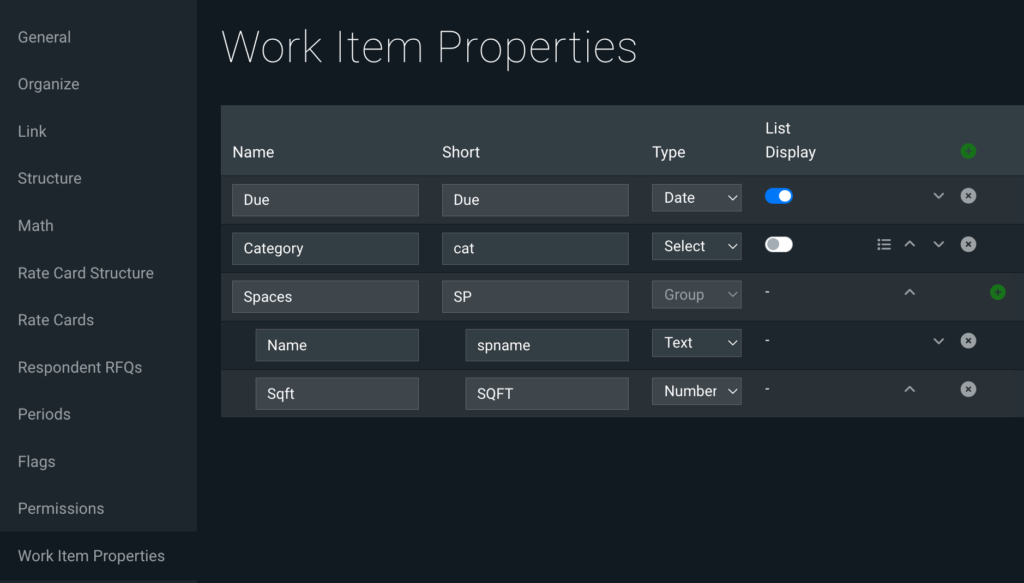The width and height of the screenshot is (1024, 583).
Task: Delete the Due property row
Action: (x=968, y=196)
